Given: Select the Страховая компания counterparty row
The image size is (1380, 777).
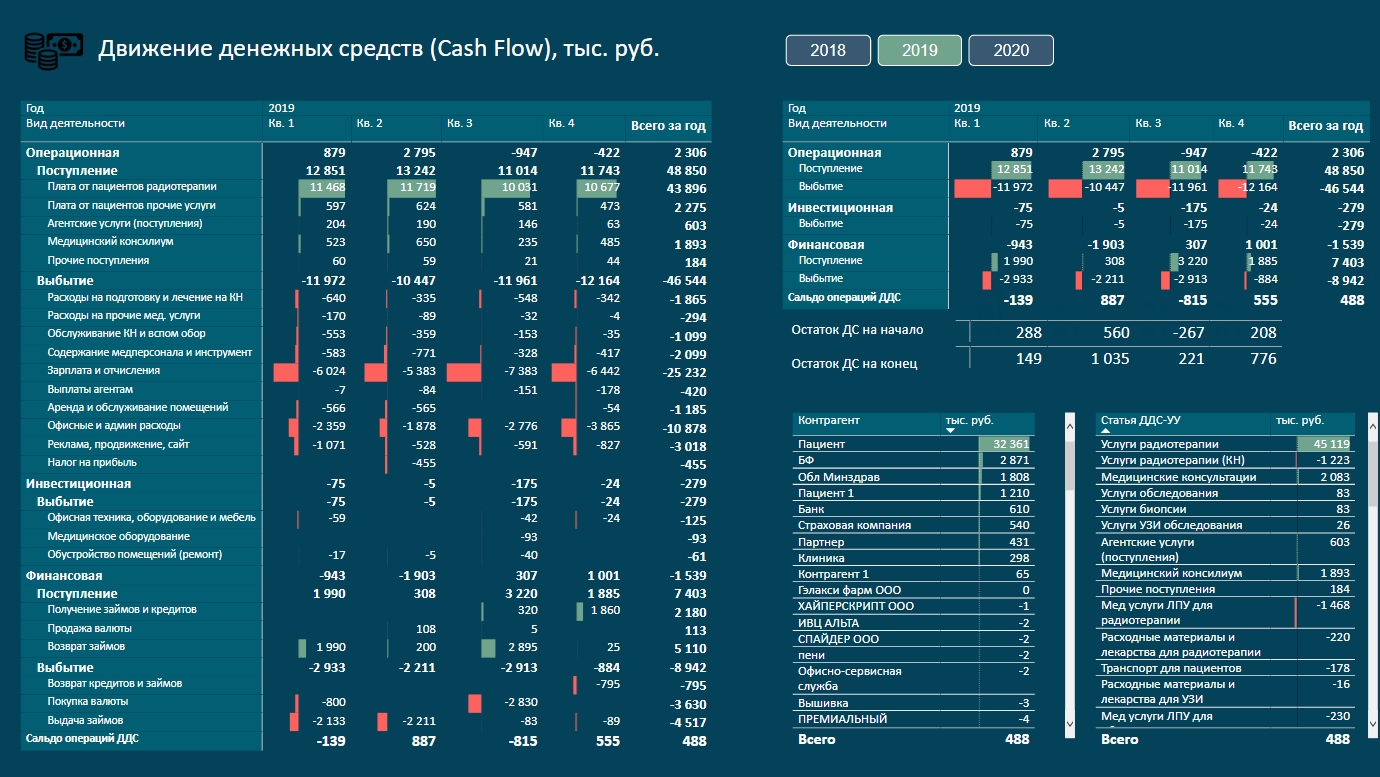Looking at the screenshot, I should (914, 525).
